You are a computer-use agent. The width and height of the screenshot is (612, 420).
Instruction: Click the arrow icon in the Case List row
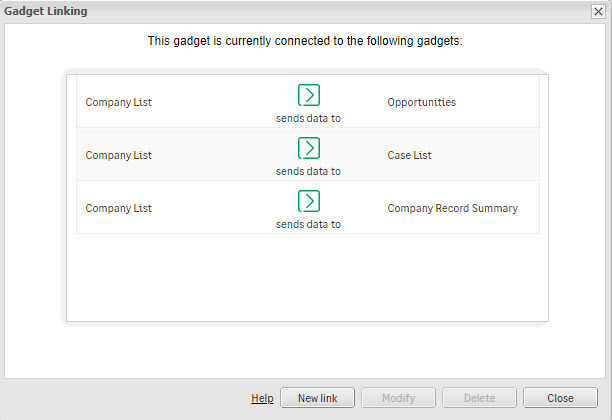click(x=309, y=148)
